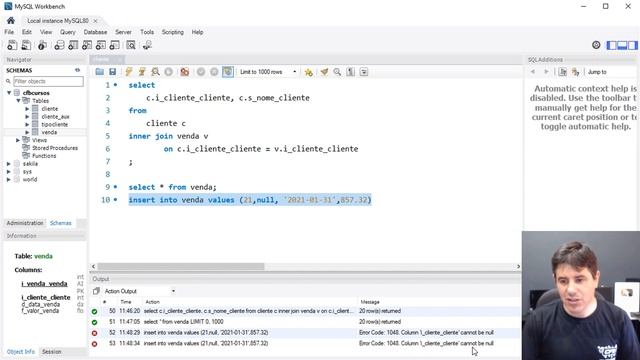Create new stored procedure icon
640x360 pixels.
(101, 45)
